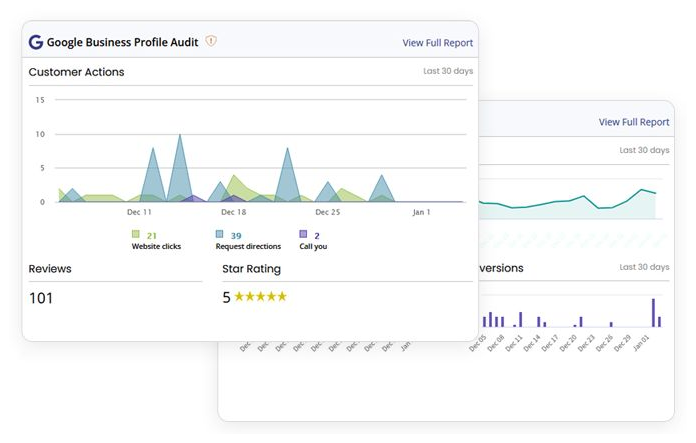
Task: Click the Dec 25 axis label
Action: [x=328, y=212]
